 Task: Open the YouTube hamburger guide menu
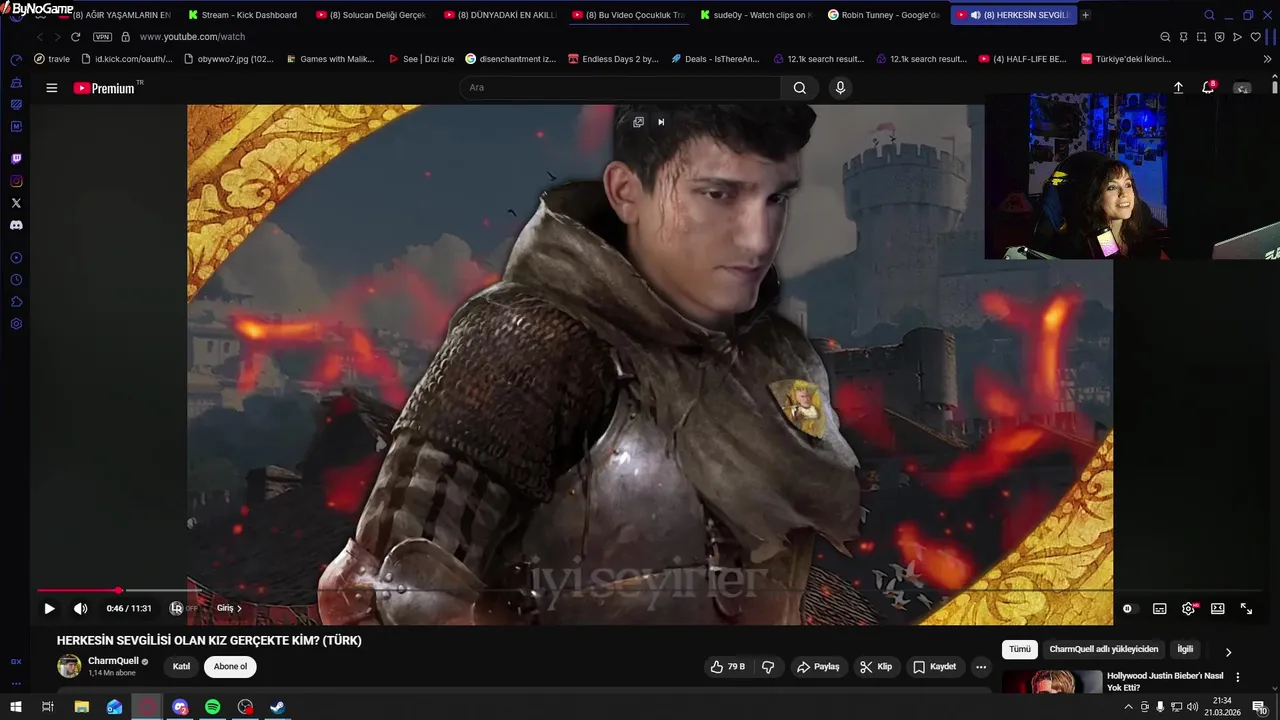pyautogui.click(x=52, y=88)
